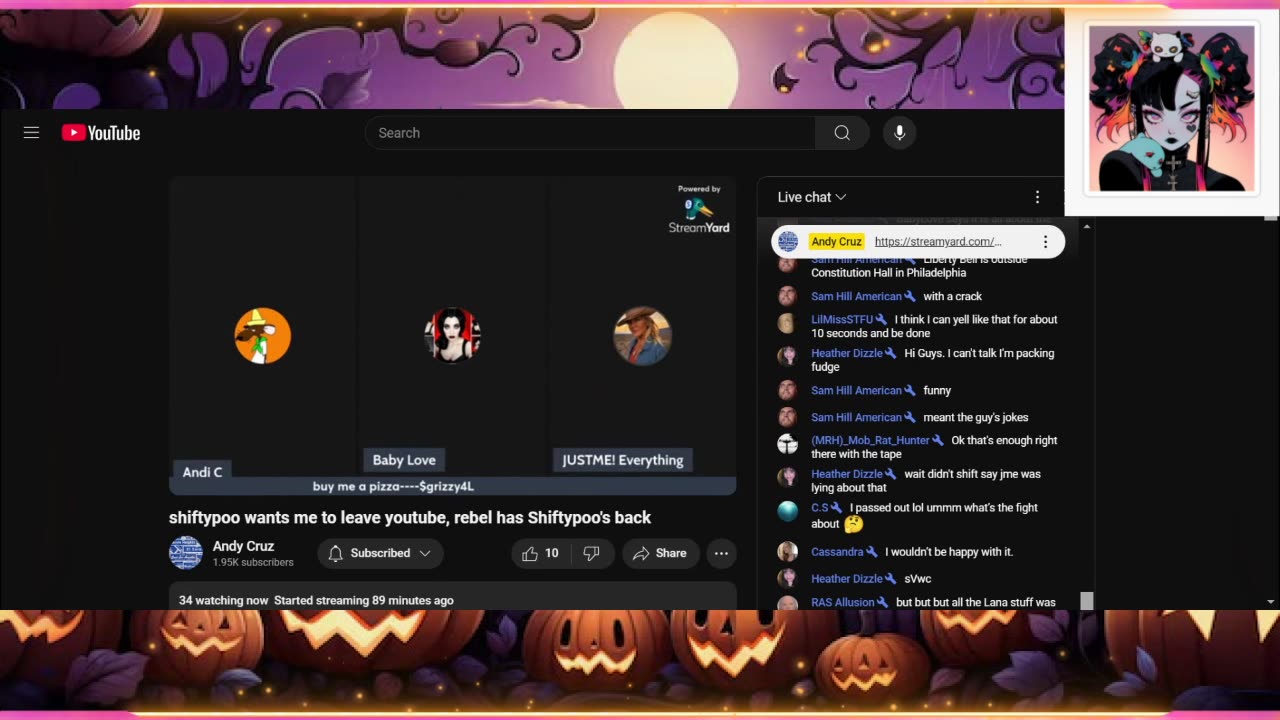Click the '34 watching now' description box
This screenshot has width=1280, height=720.
[x=453, y=596]
